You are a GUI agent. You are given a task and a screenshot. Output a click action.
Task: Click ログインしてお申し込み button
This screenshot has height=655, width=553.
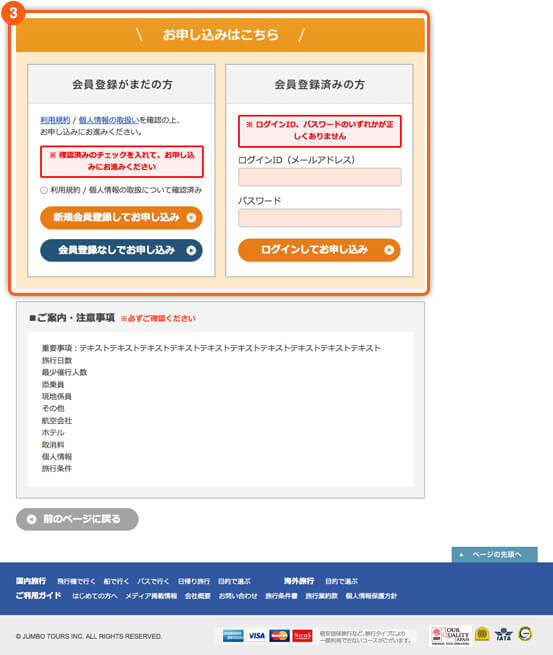click(319, 250)
